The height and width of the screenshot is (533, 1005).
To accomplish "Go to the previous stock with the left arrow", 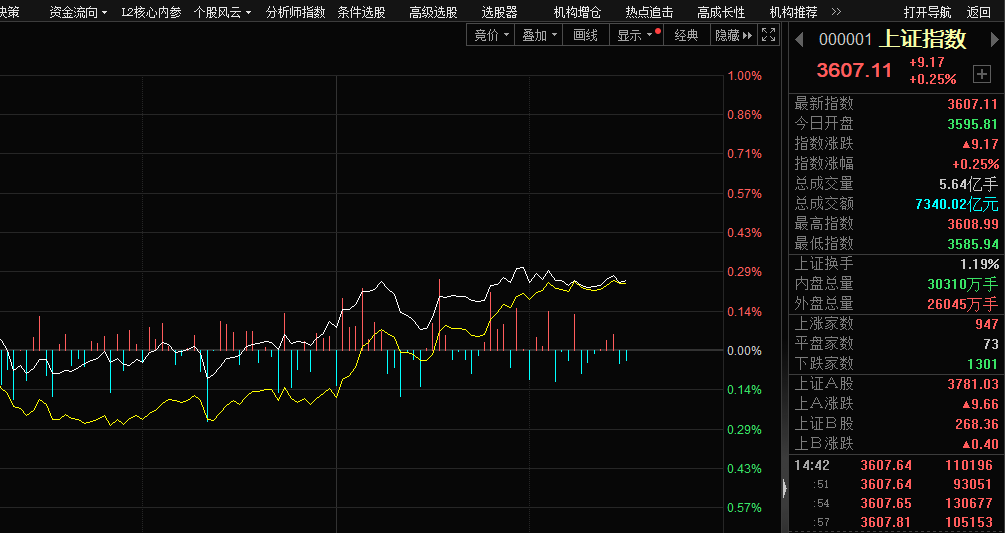I will tap(799, 40).
